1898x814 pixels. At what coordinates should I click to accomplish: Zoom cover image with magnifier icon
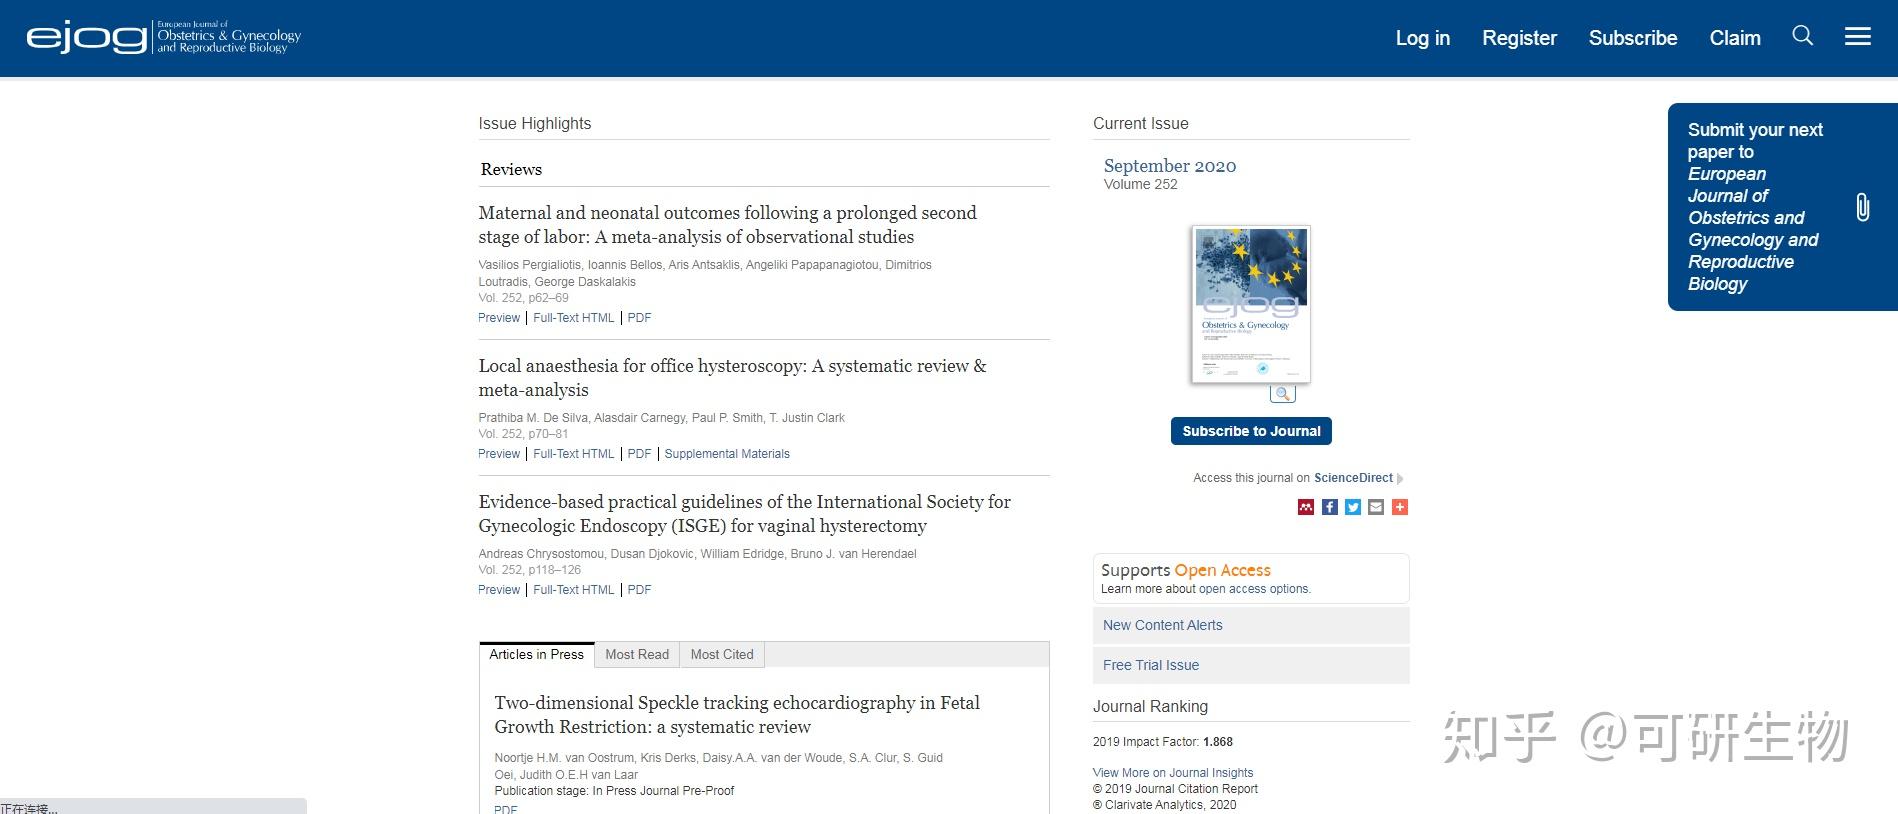click(x=1282, y=394)
